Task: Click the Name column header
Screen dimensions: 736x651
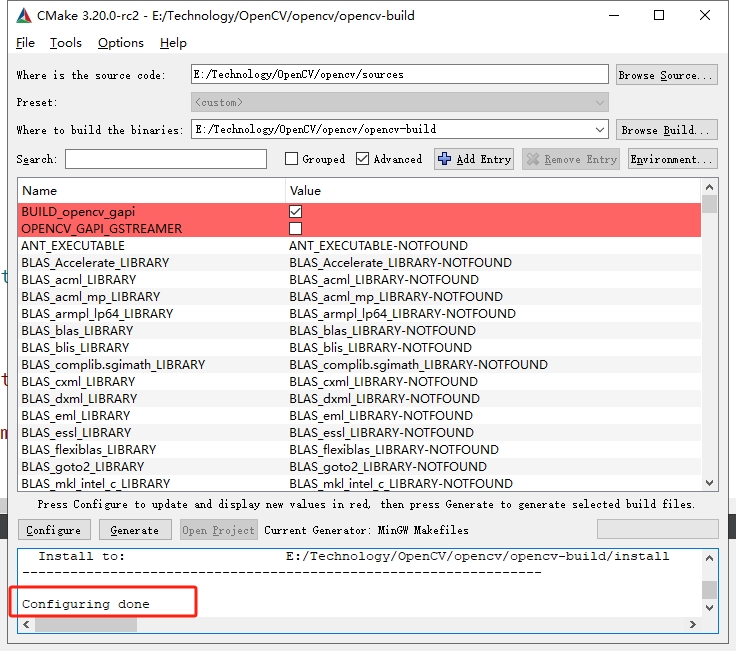Action: 151,191
